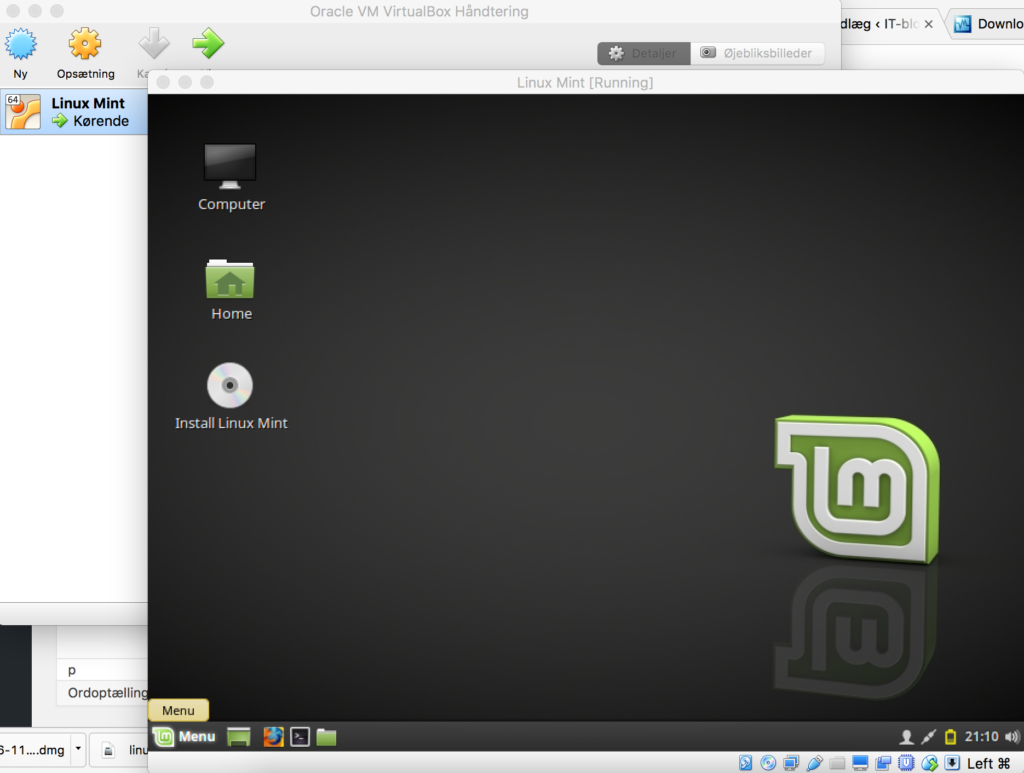Click the Left ⌘ host key indicator
The height and width of the screenshot is (773, 1024).
[x=989, y=763]
